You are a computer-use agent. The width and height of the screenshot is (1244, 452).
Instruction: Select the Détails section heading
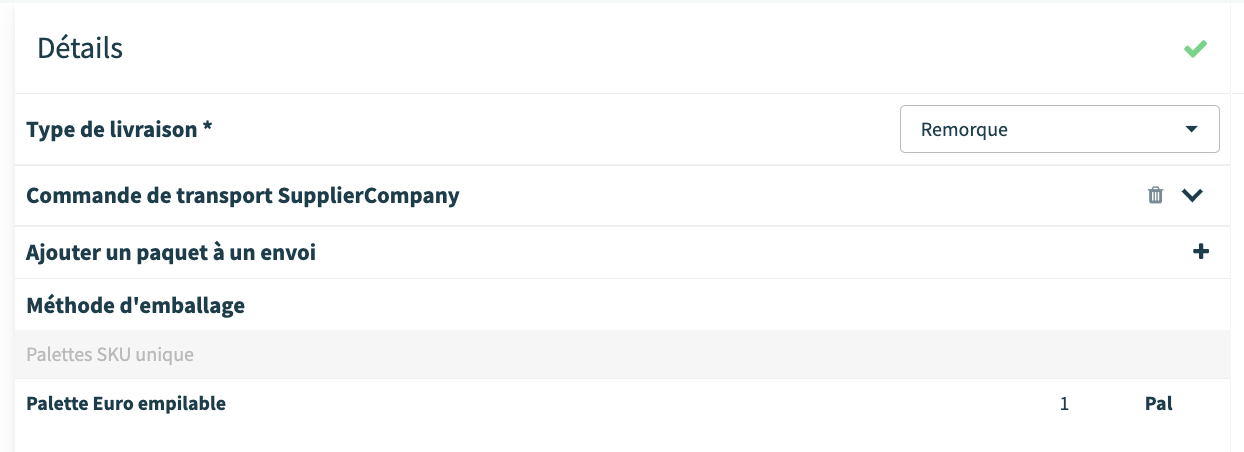click(80, 47)
